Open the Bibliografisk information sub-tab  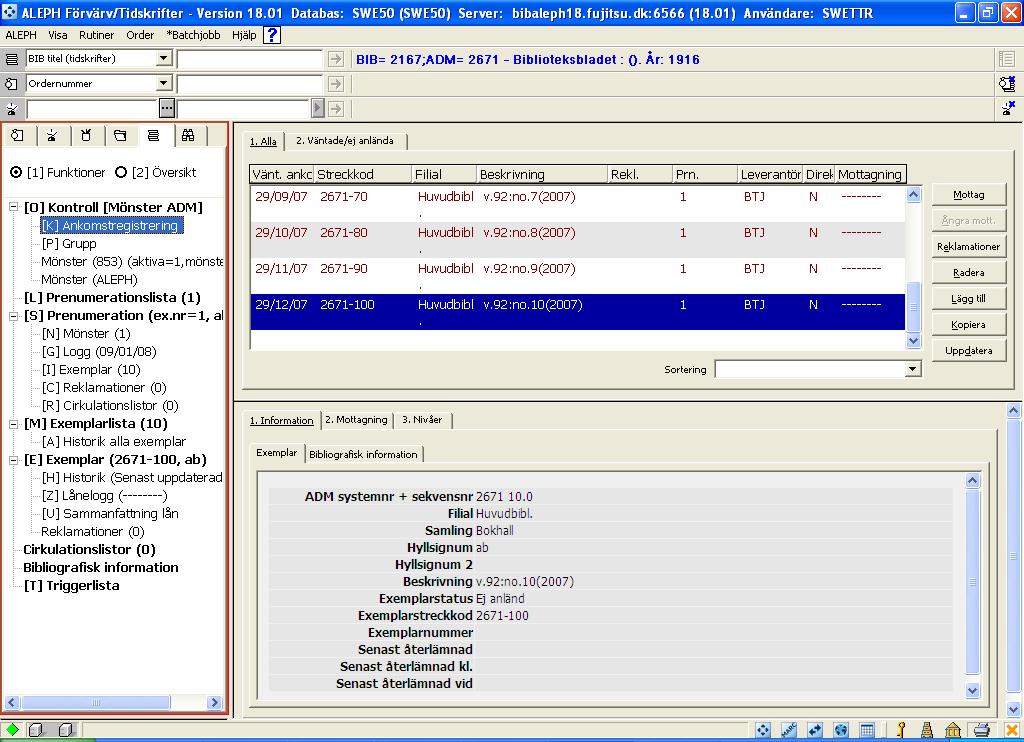coord(363,455)
